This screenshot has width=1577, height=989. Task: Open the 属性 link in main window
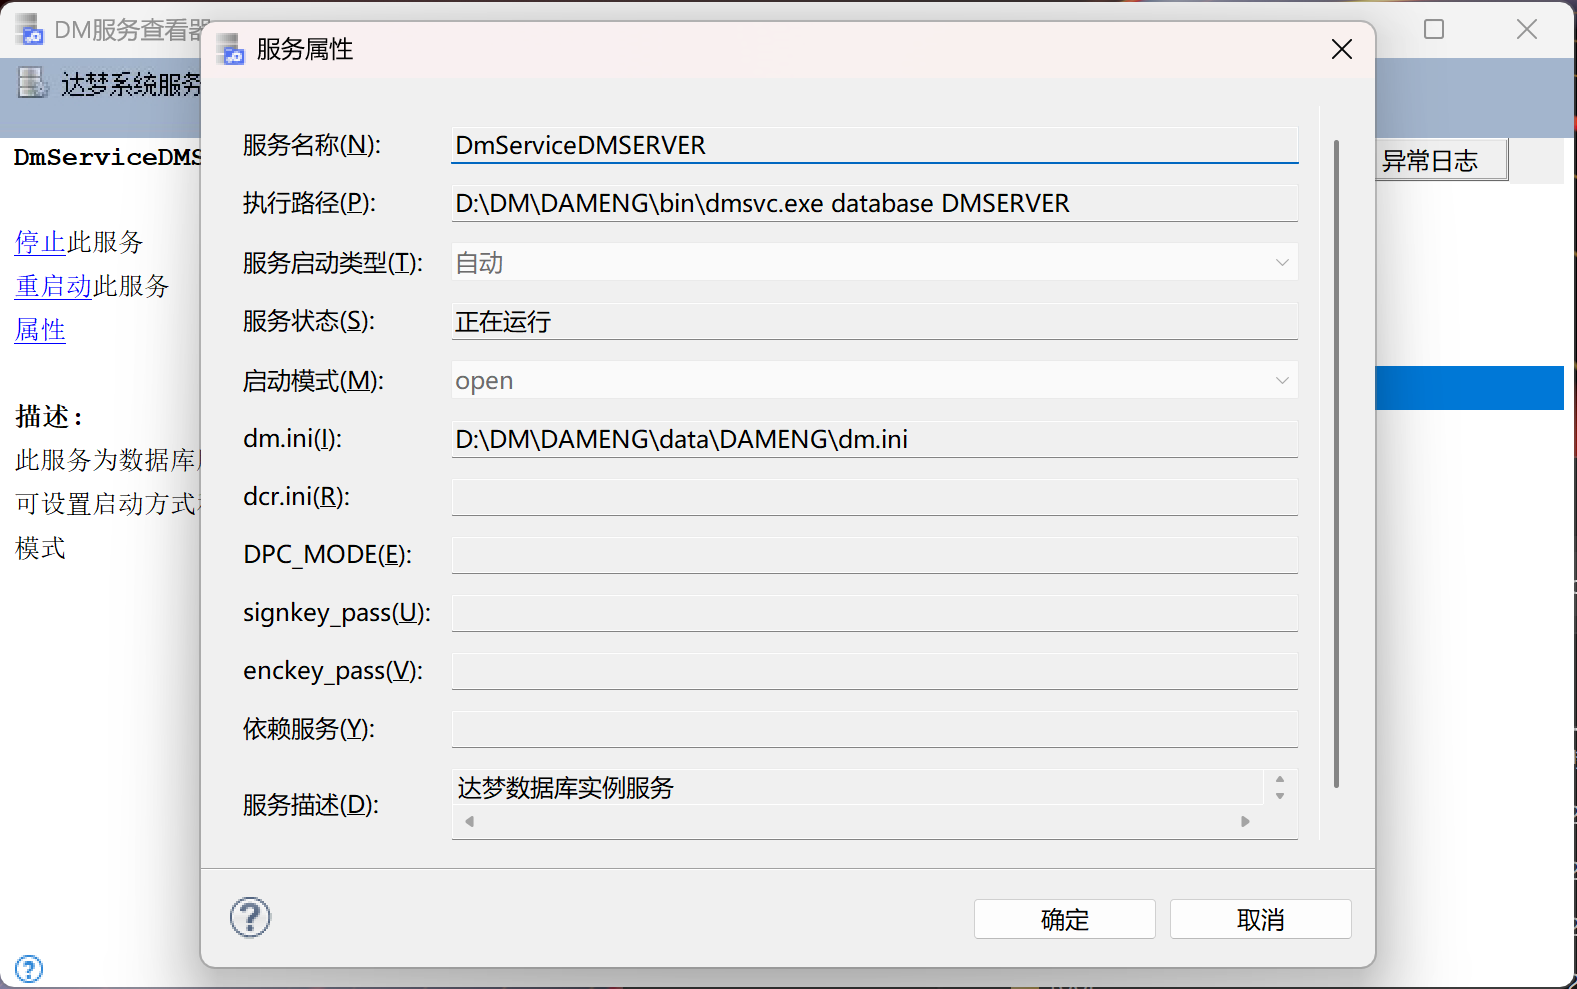[x=40, y=330]
